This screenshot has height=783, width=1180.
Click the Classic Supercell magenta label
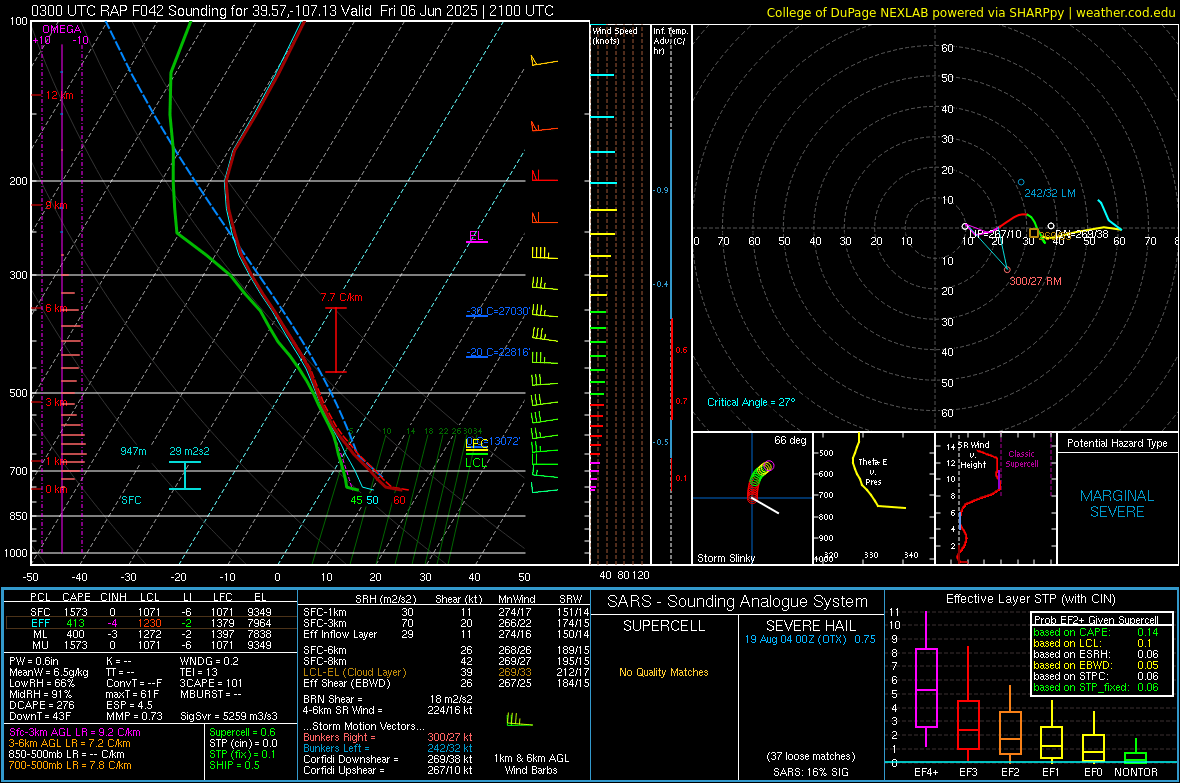[x=1022, y=459]
